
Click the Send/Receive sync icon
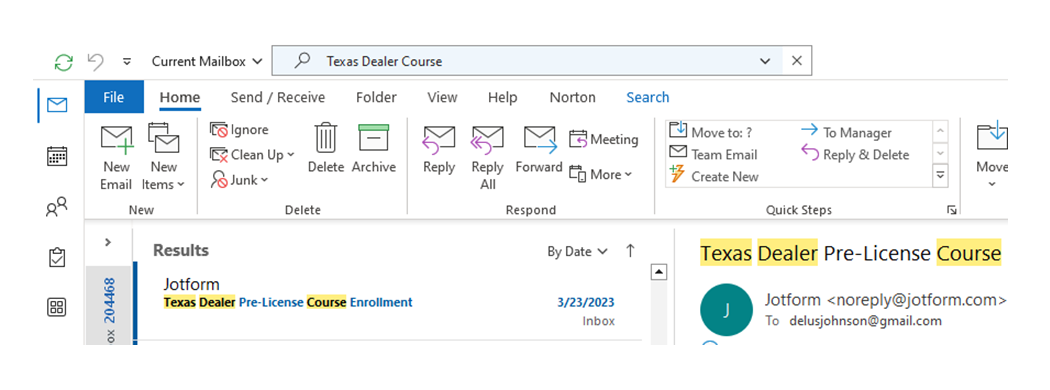(64, 62)
